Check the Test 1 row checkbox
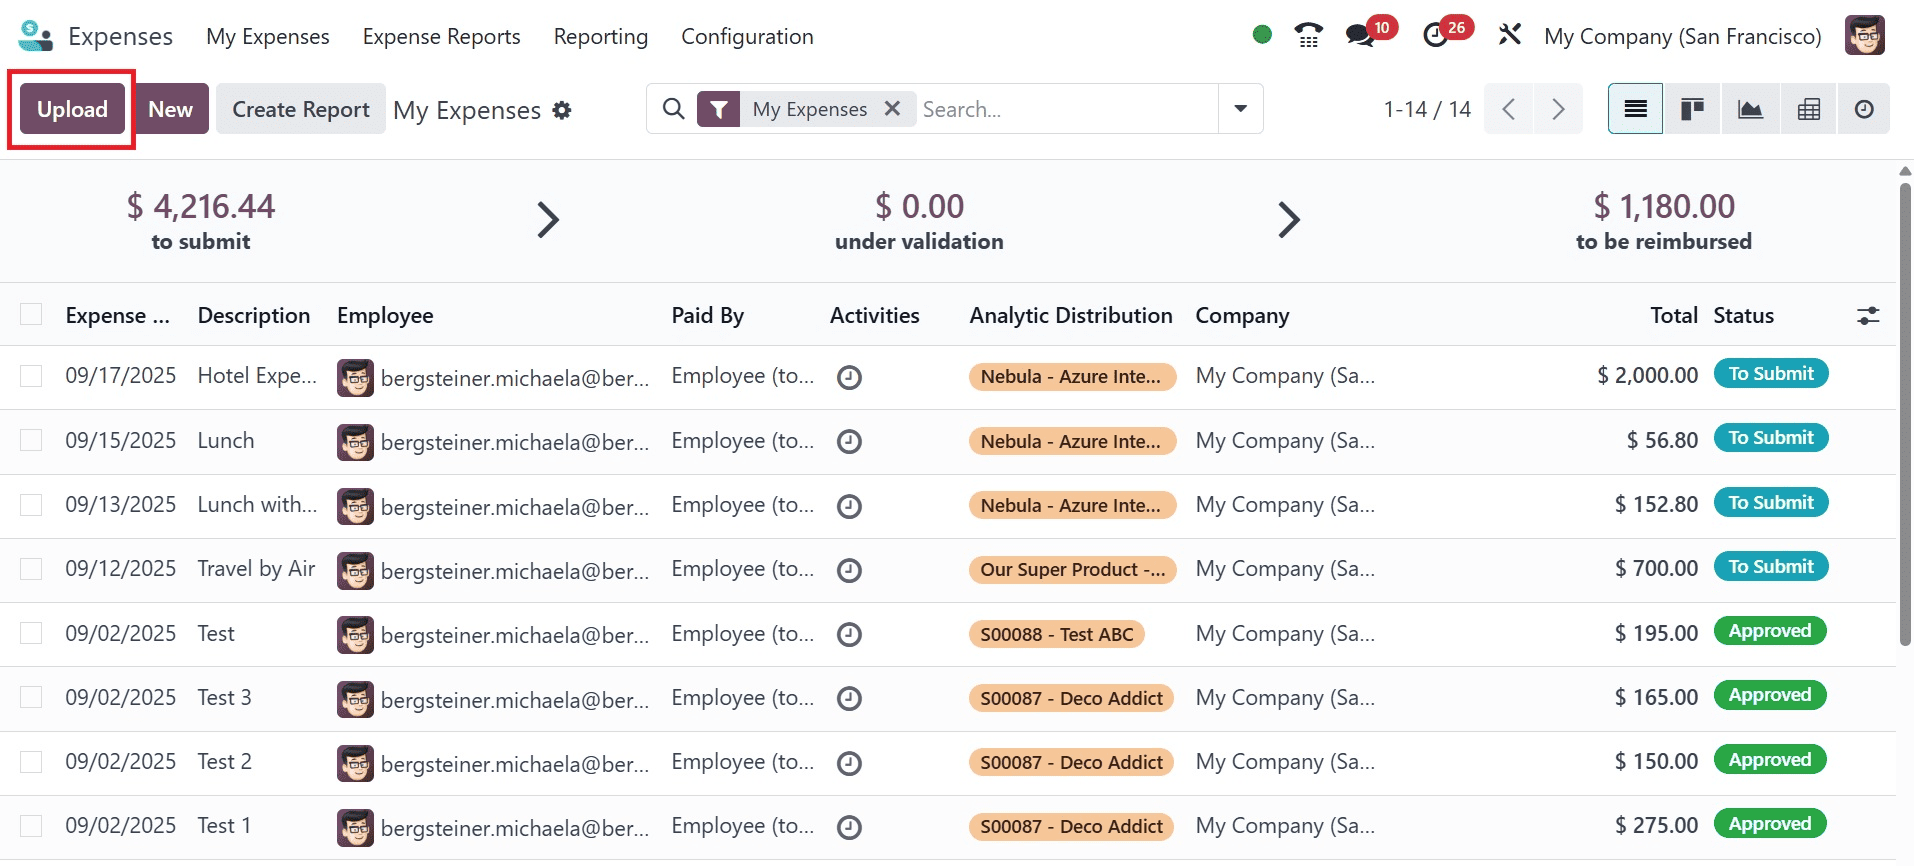1914x866 pixels. tap(31, 826)
